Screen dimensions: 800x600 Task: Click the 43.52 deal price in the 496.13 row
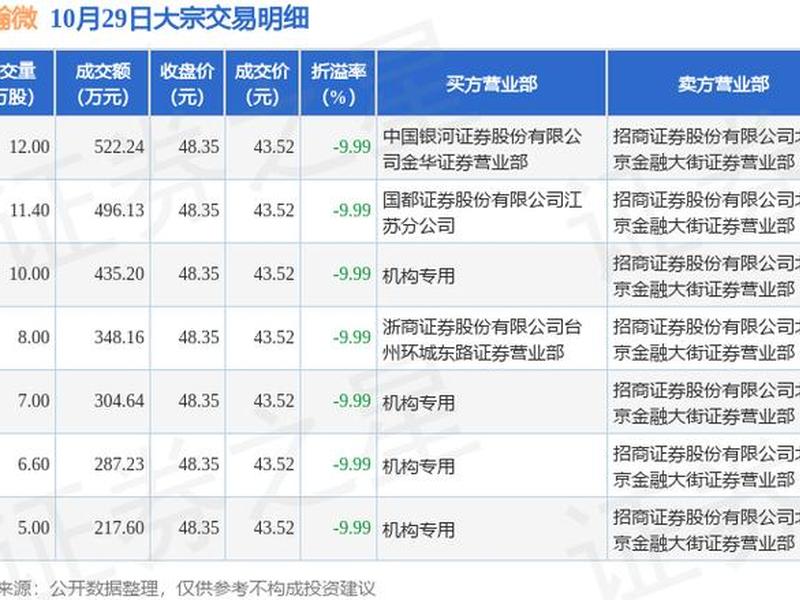pyautogui.click(x=274, y=210)
